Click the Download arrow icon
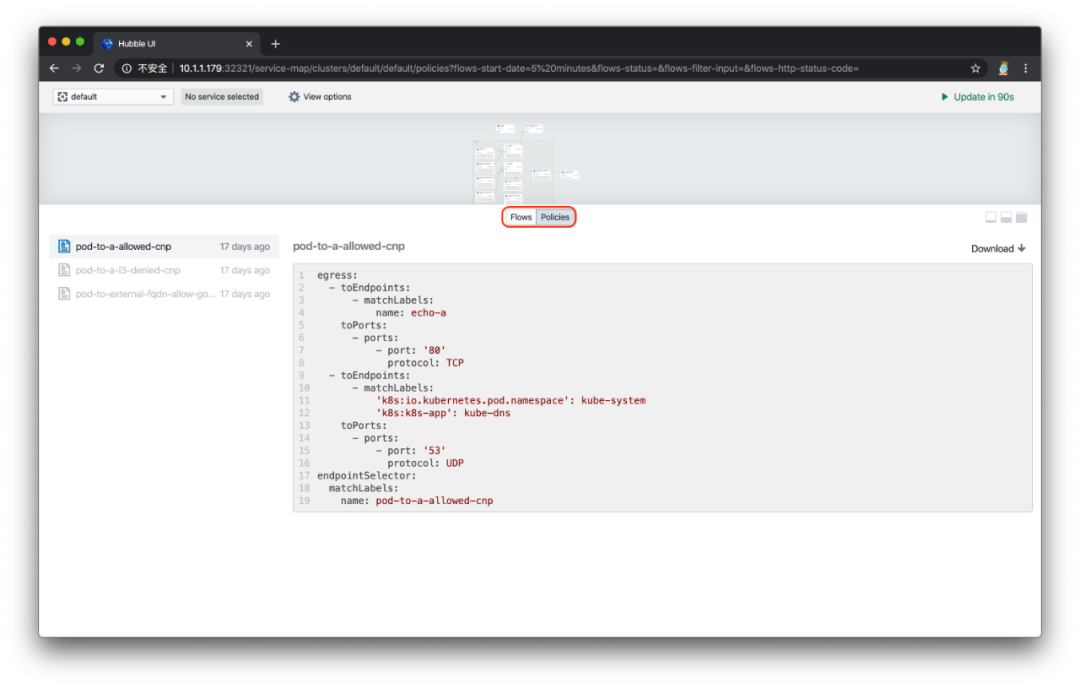 click(1021, 248)
